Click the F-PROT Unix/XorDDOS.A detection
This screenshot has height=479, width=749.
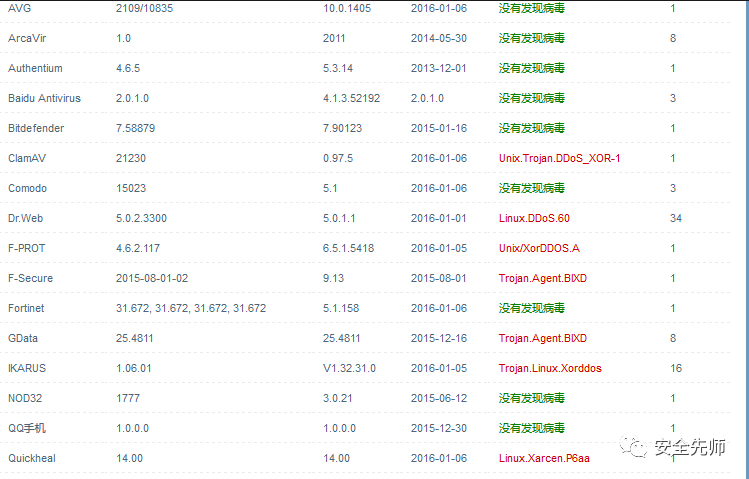click(x=539, y=248)
